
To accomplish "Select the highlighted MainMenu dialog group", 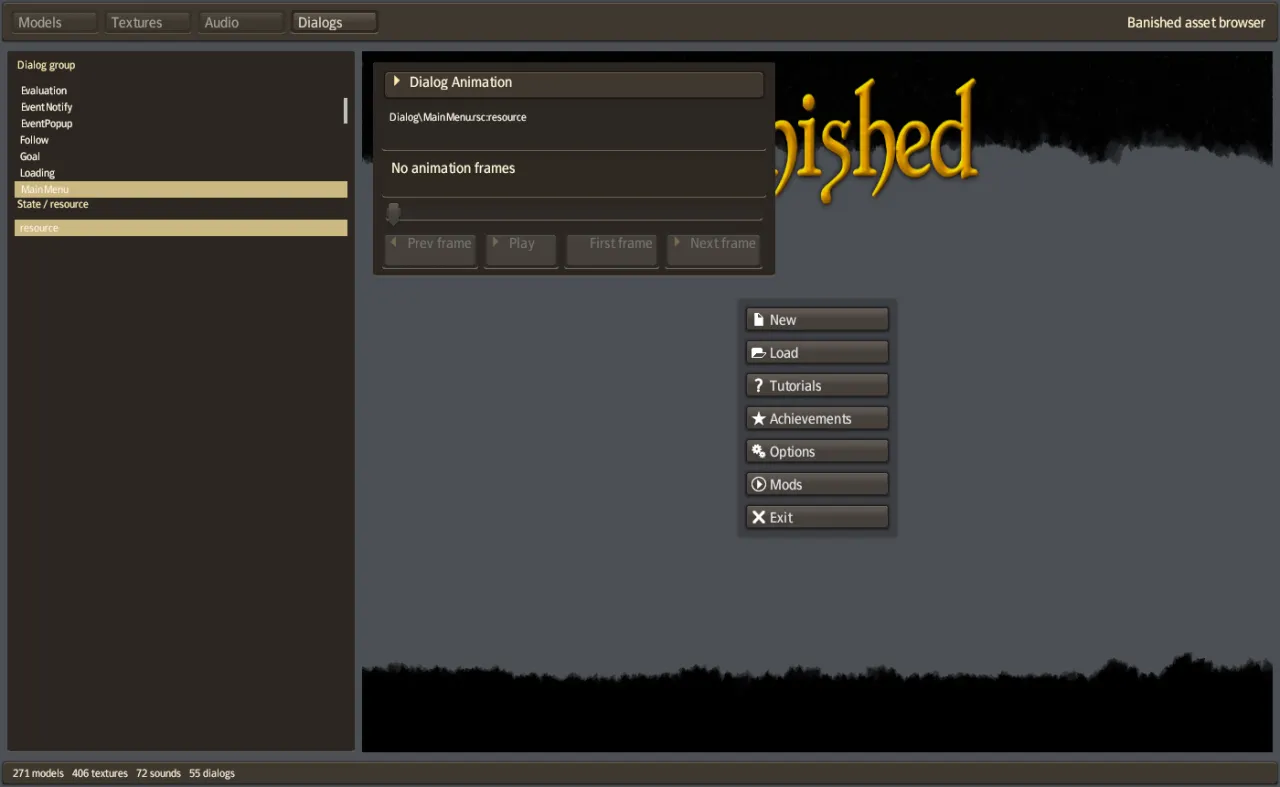I will tap(181, 189).
